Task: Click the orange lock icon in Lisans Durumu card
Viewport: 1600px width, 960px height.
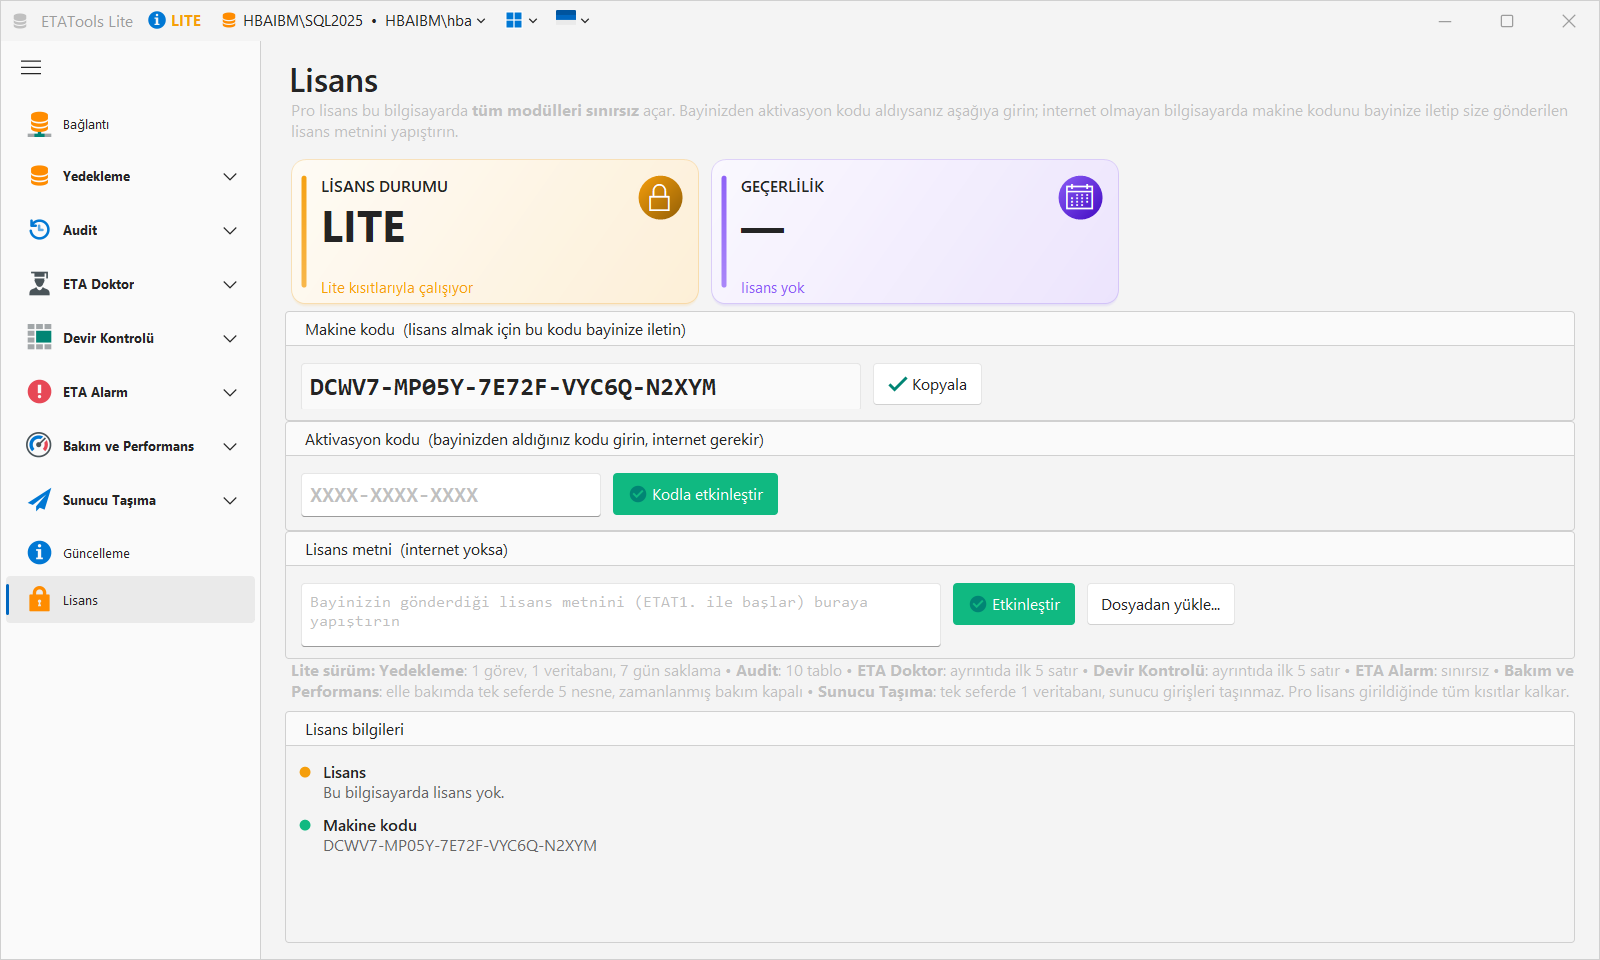Action: 660,198
